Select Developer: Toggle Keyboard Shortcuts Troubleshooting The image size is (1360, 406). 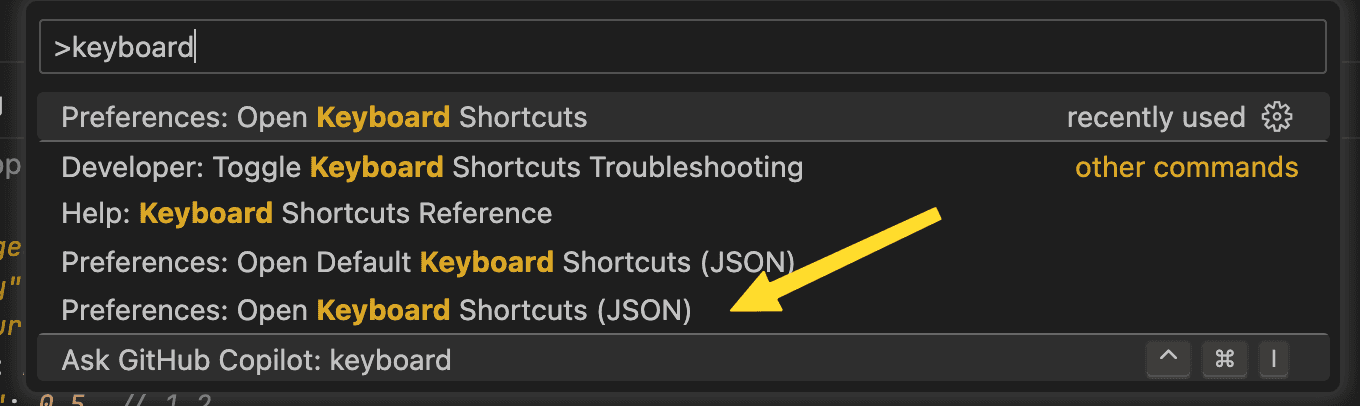coord(432,167)
